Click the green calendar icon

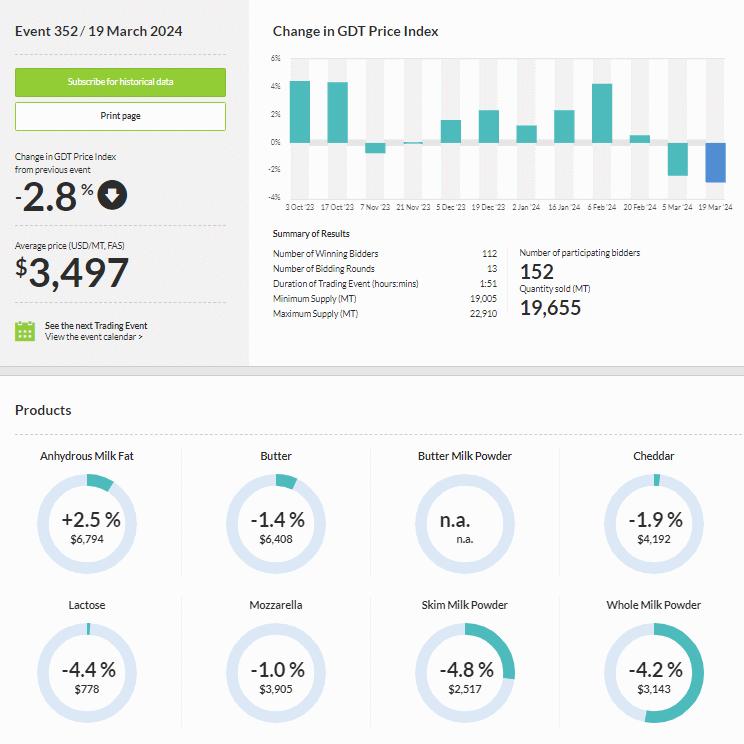[25, 331]
